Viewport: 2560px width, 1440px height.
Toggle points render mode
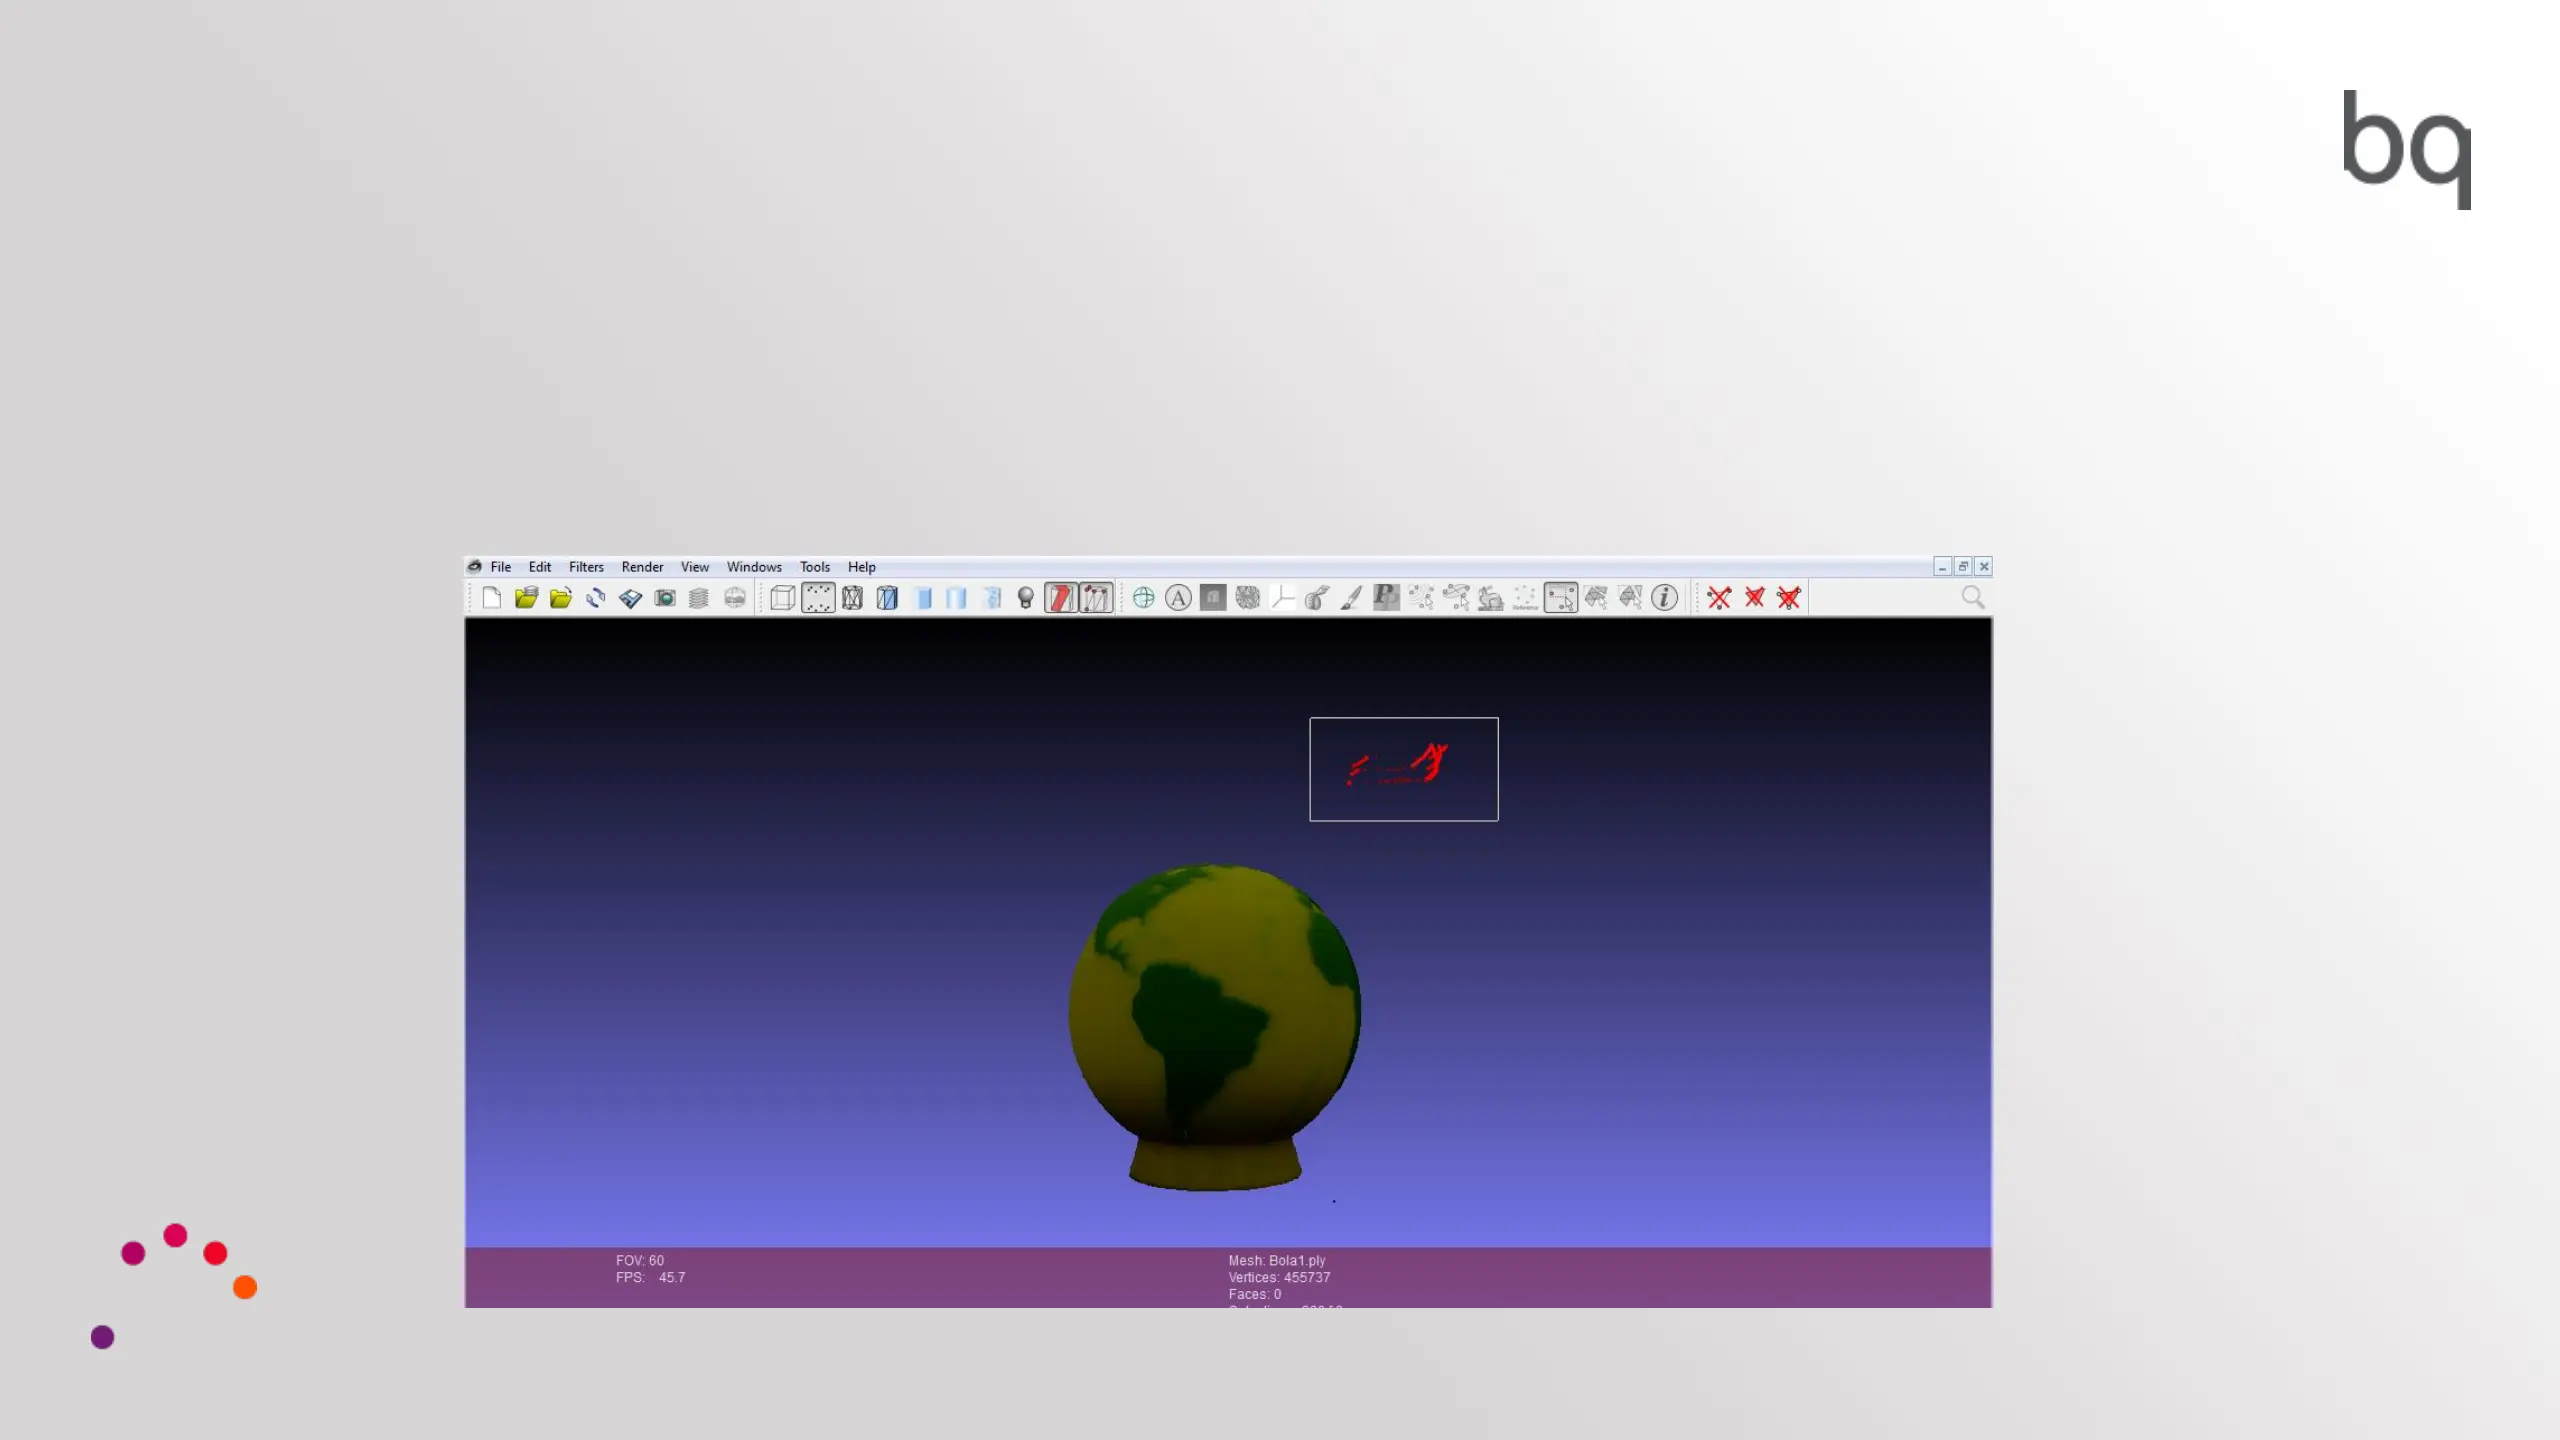point(818,598)
